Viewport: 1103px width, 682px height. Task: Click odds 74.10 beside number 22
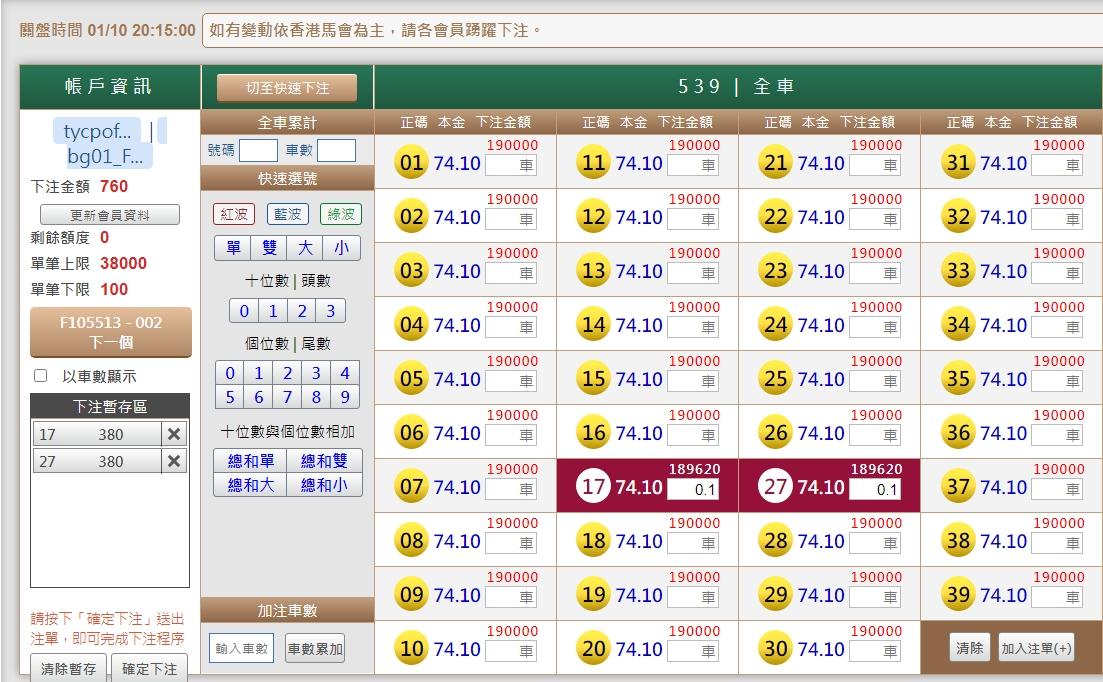point(821,217)
